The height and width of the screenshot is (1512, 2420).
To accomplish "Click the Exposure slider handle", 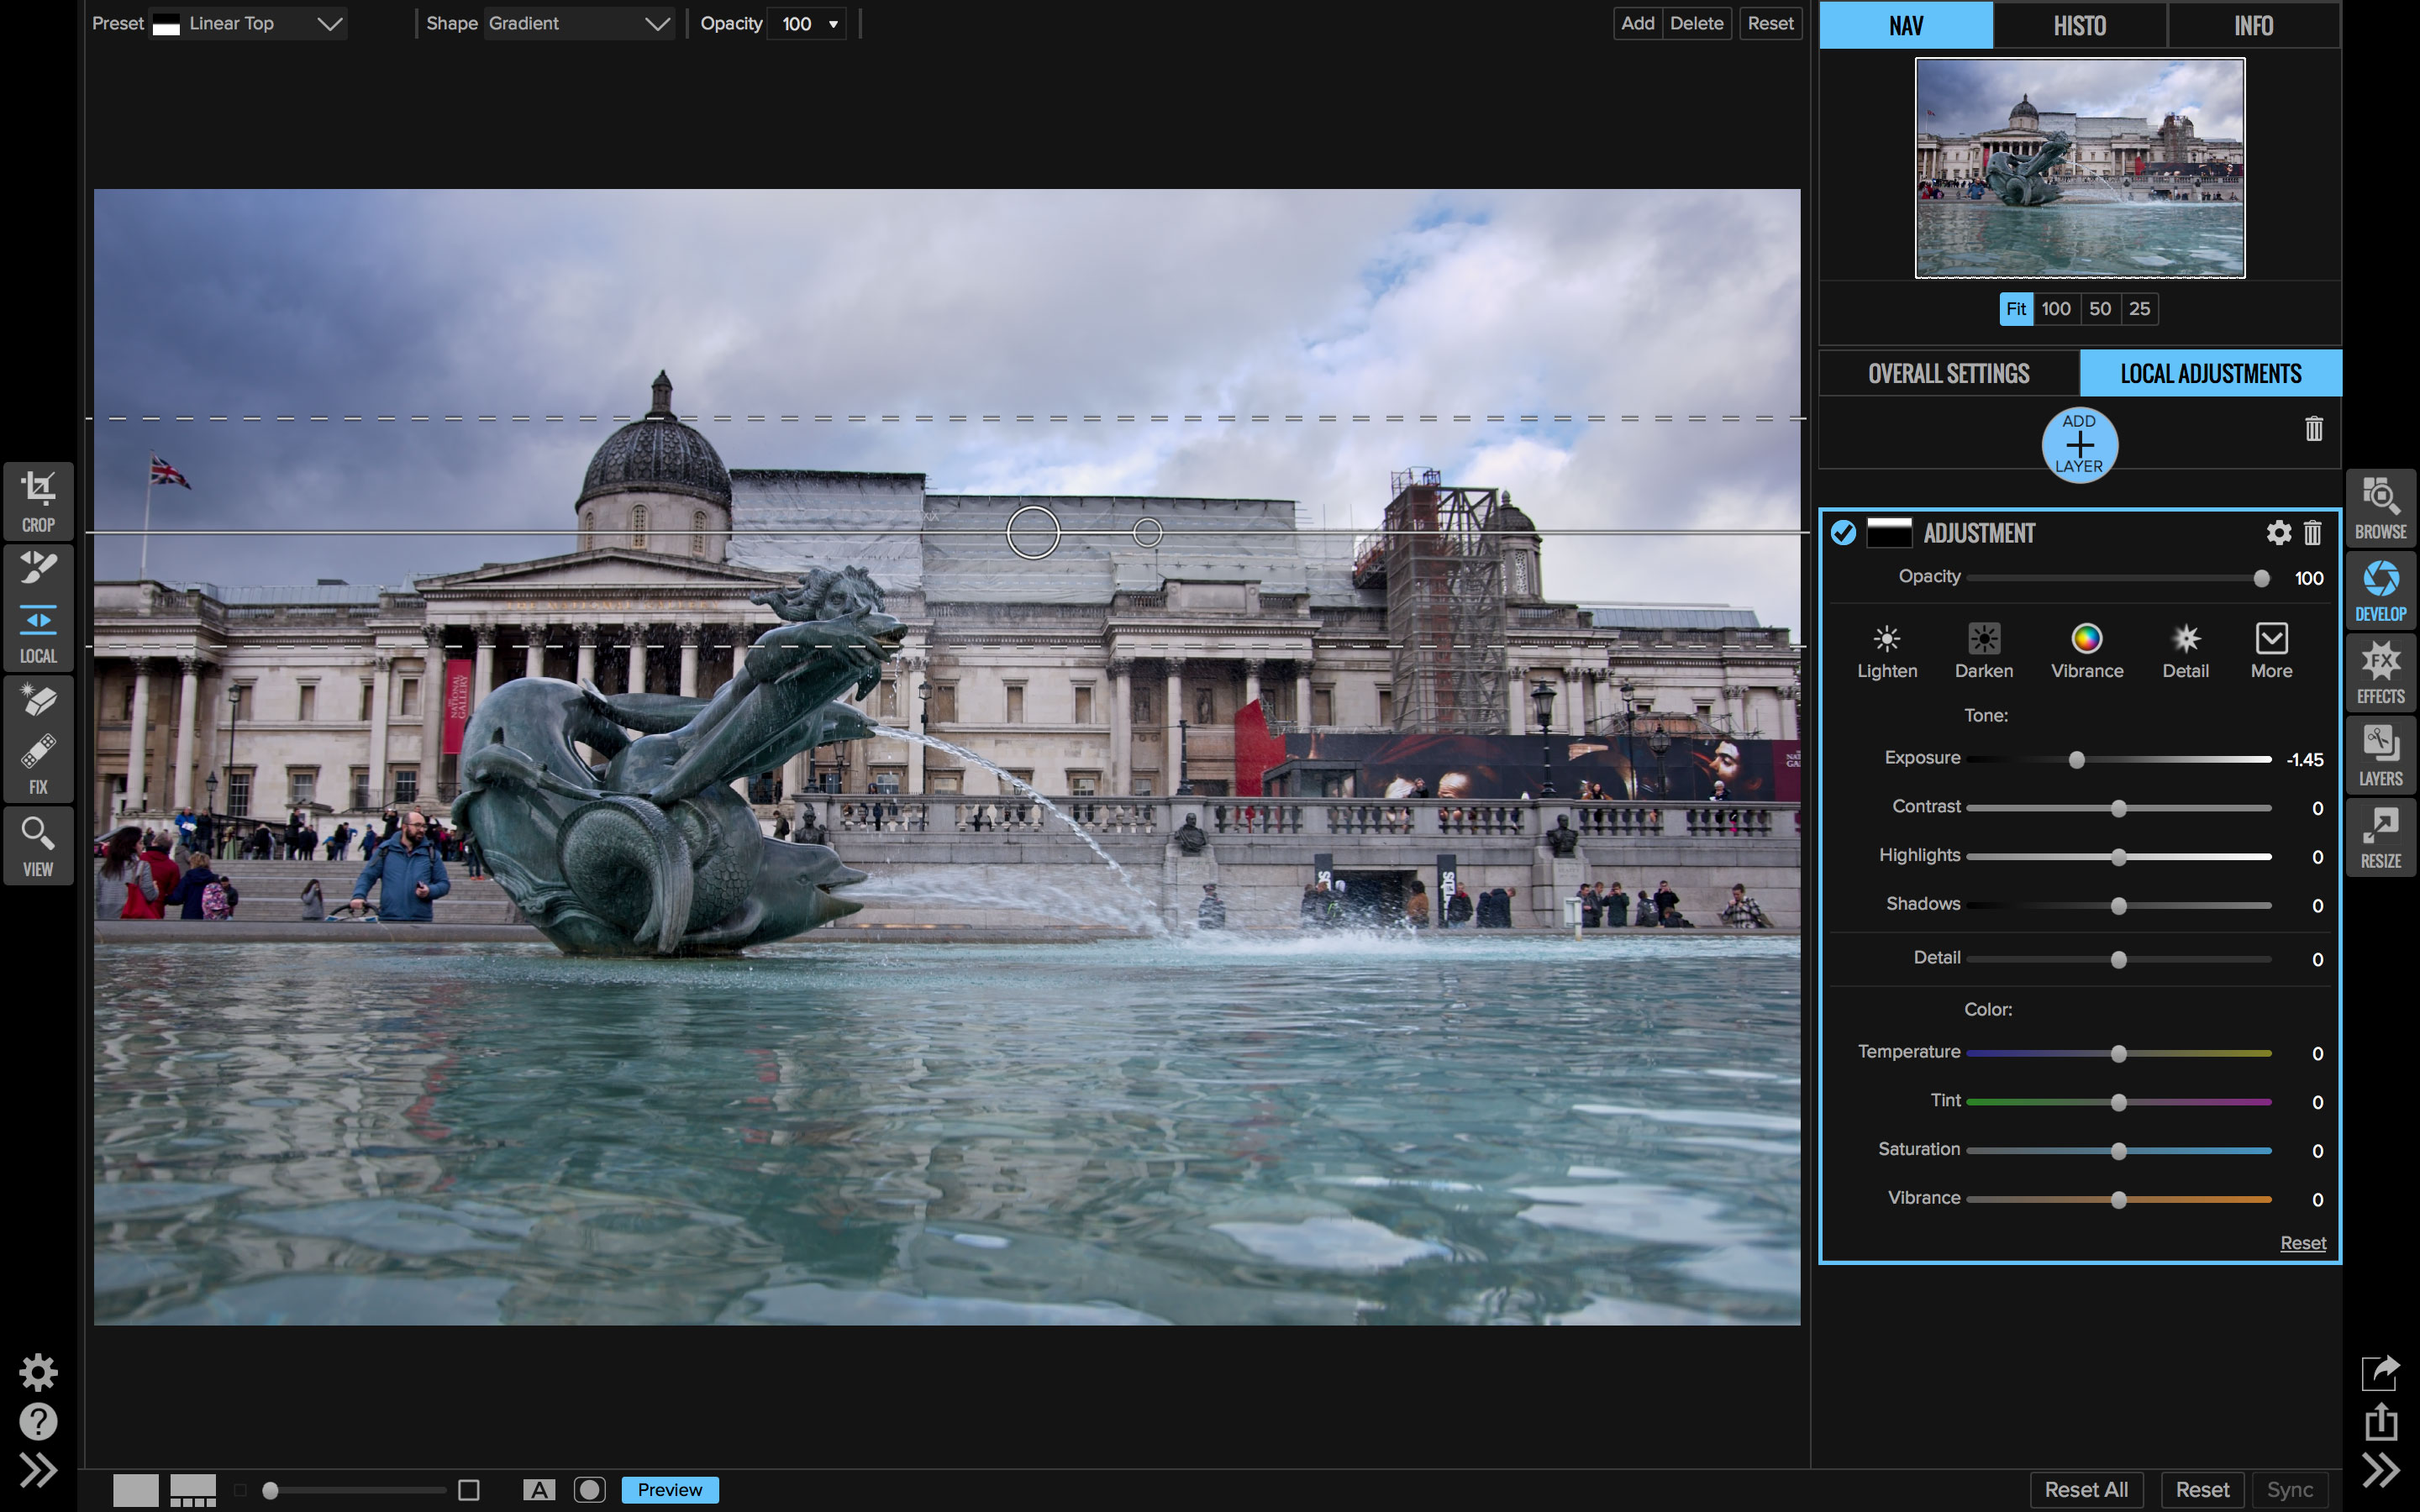I will click(2077, 760).
